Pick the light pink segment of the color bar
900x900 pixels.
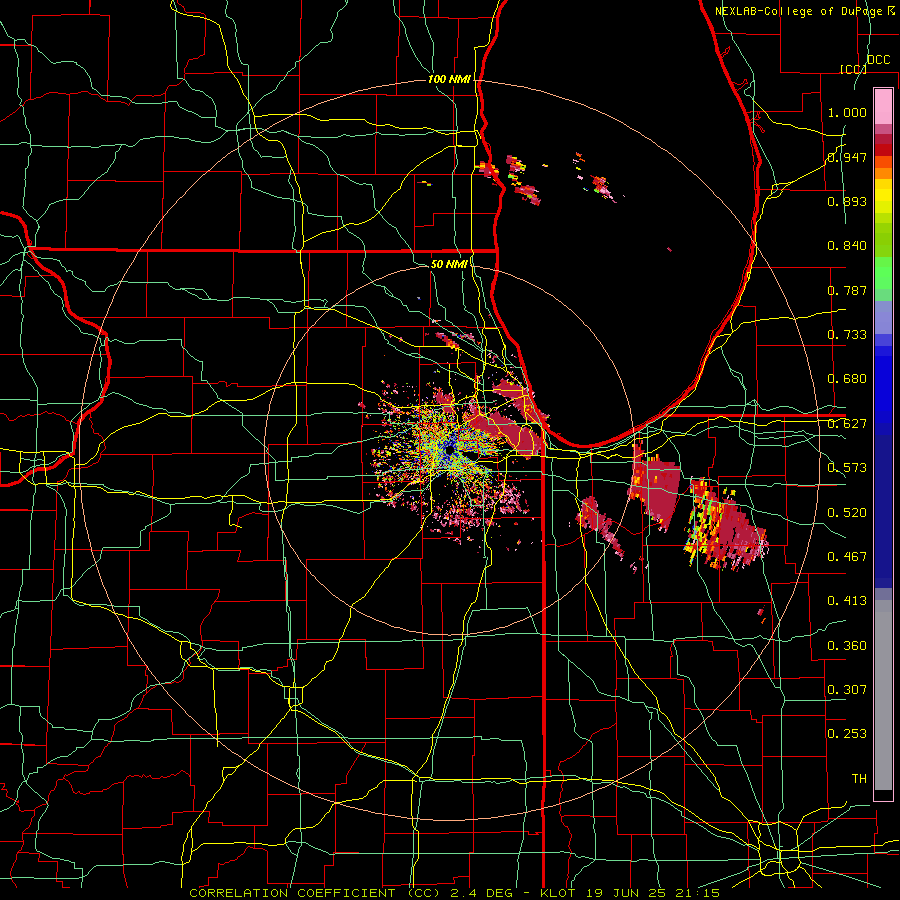[x=883, y=106]
